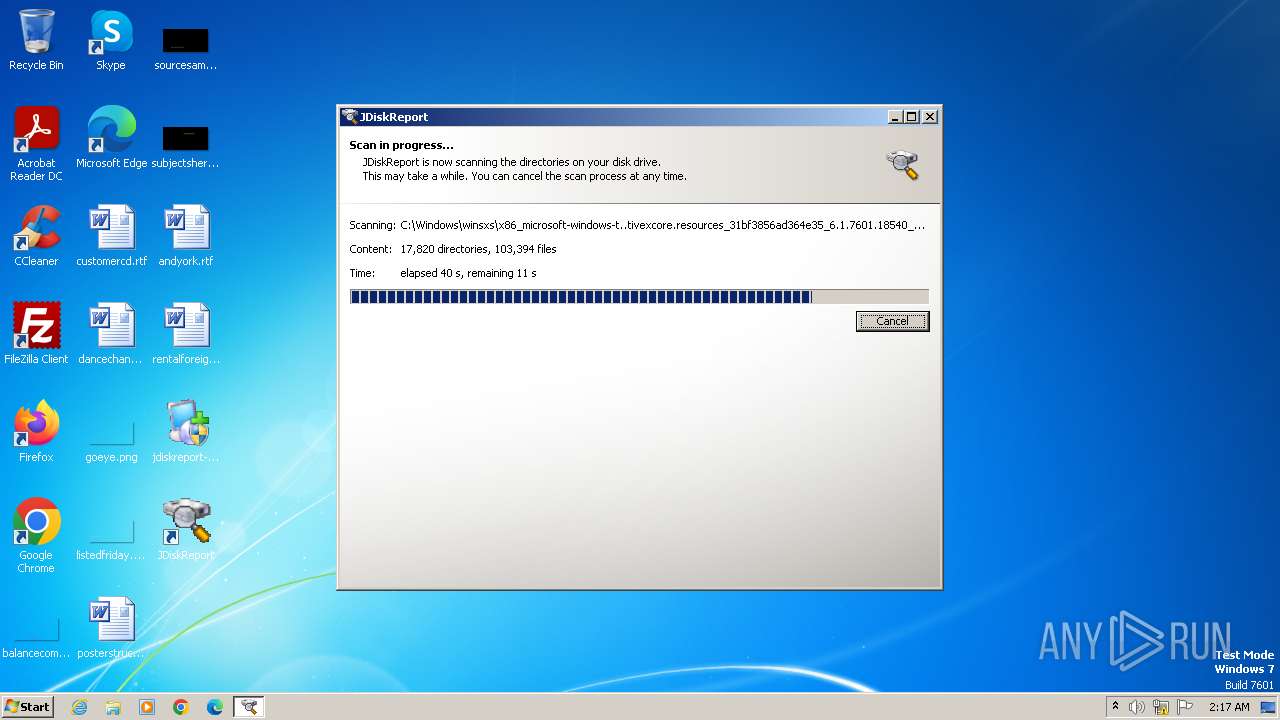This screenshot has height=720, width=1280.
Task: Select the sourcesam... desktop file
Action: (185, 48)
